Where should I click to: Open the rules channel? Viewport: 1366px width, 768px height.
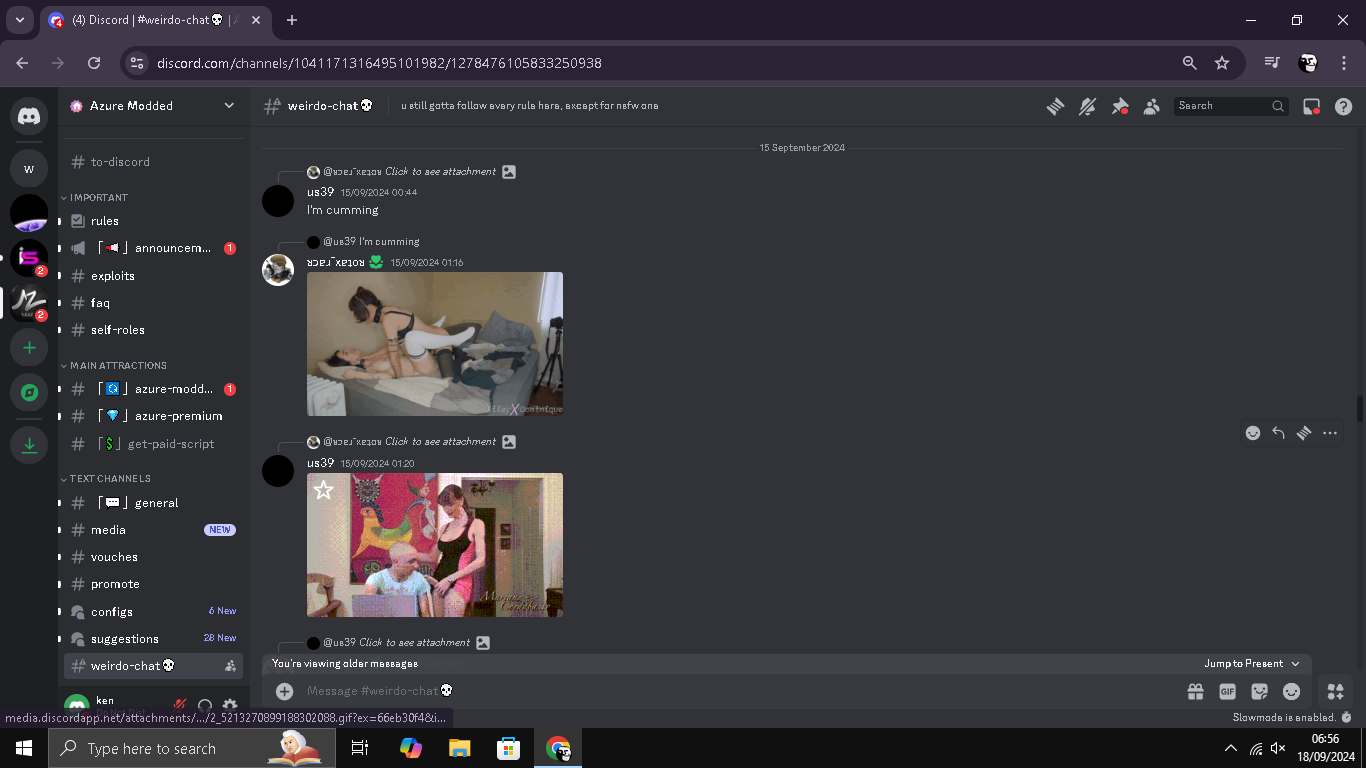click(153, 221)
